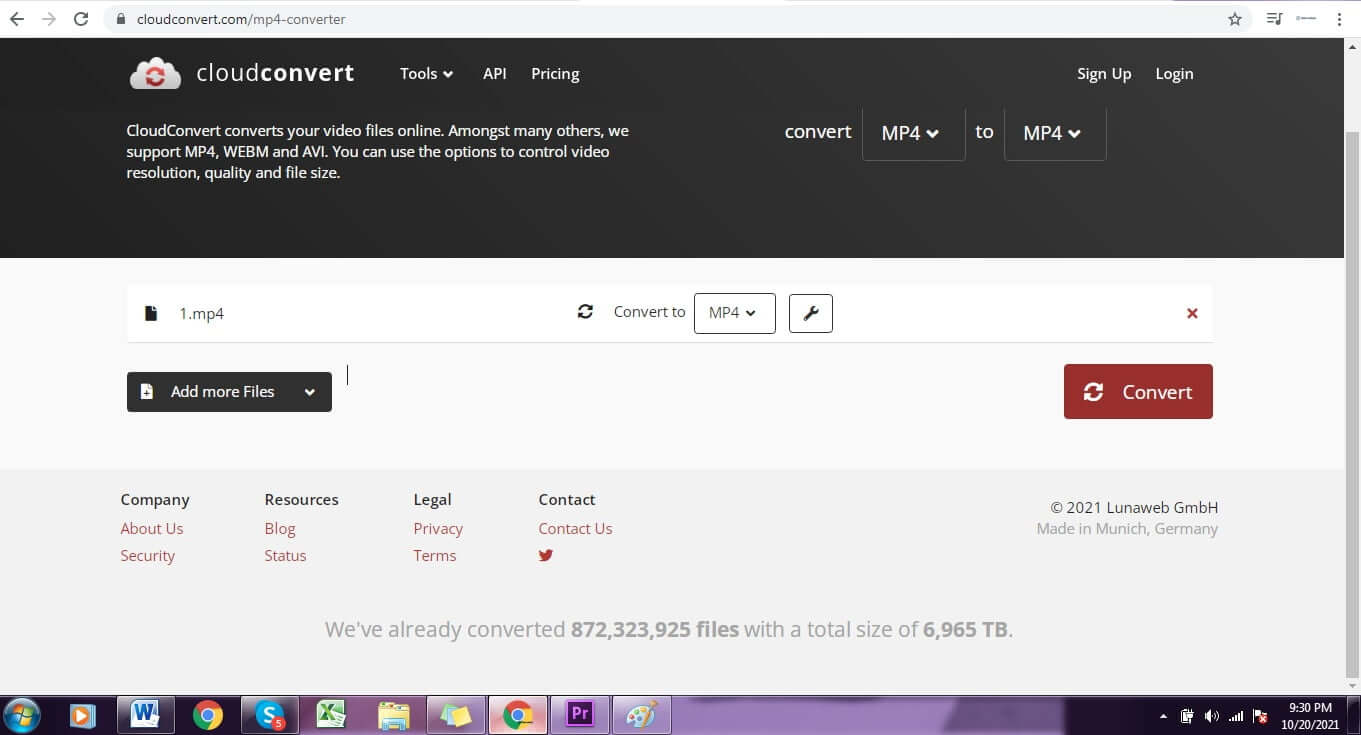Go forward using browser forward arrow
This screenshot has width=1361, height=735.
click(49, 19)
